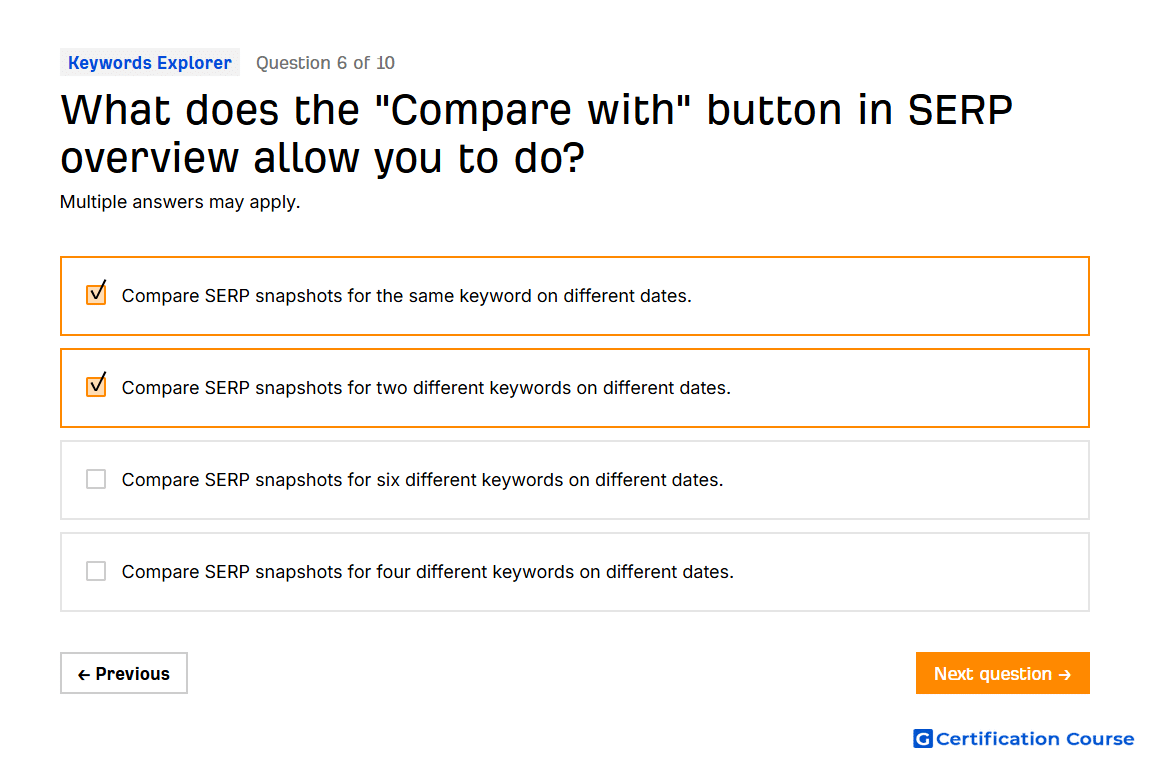1150x758 pixels.
Task: Check the four different keywords checkbox
Action: tap(96, 571)
